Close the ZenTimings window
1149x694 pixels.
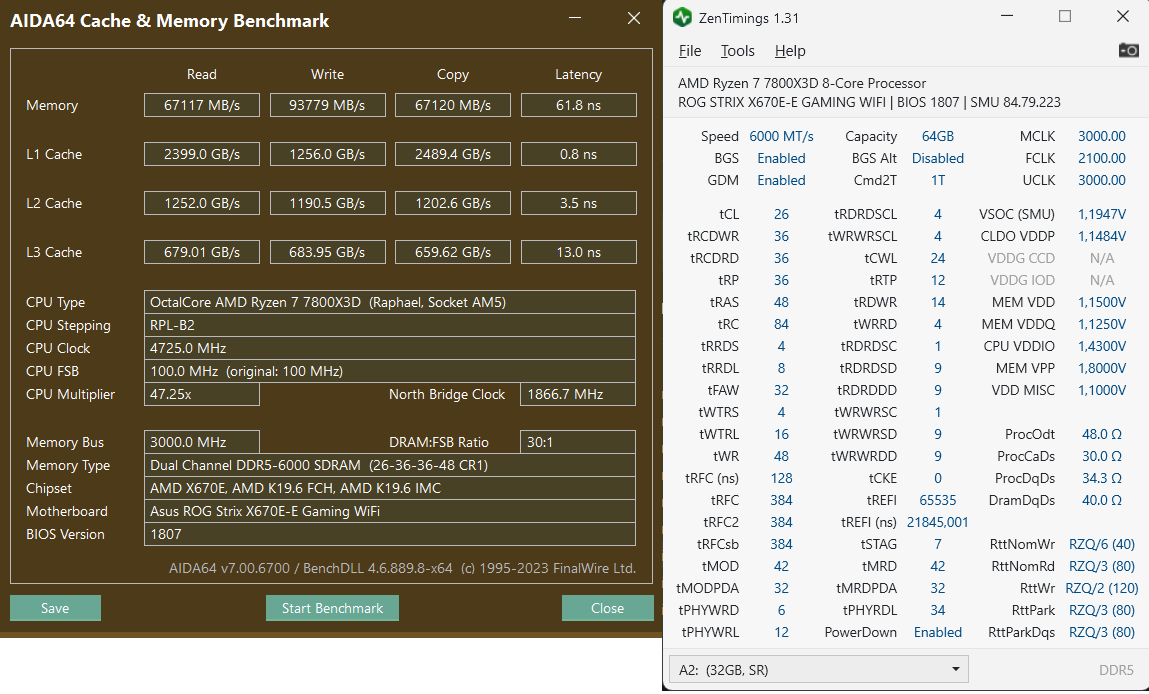pos(1122,15)
